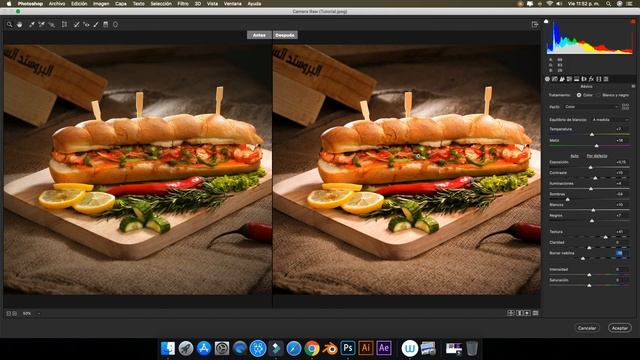This screenshot has width=640, height=360.
Task: Toggle current panel settings preview icon
Action: point(536,313)
